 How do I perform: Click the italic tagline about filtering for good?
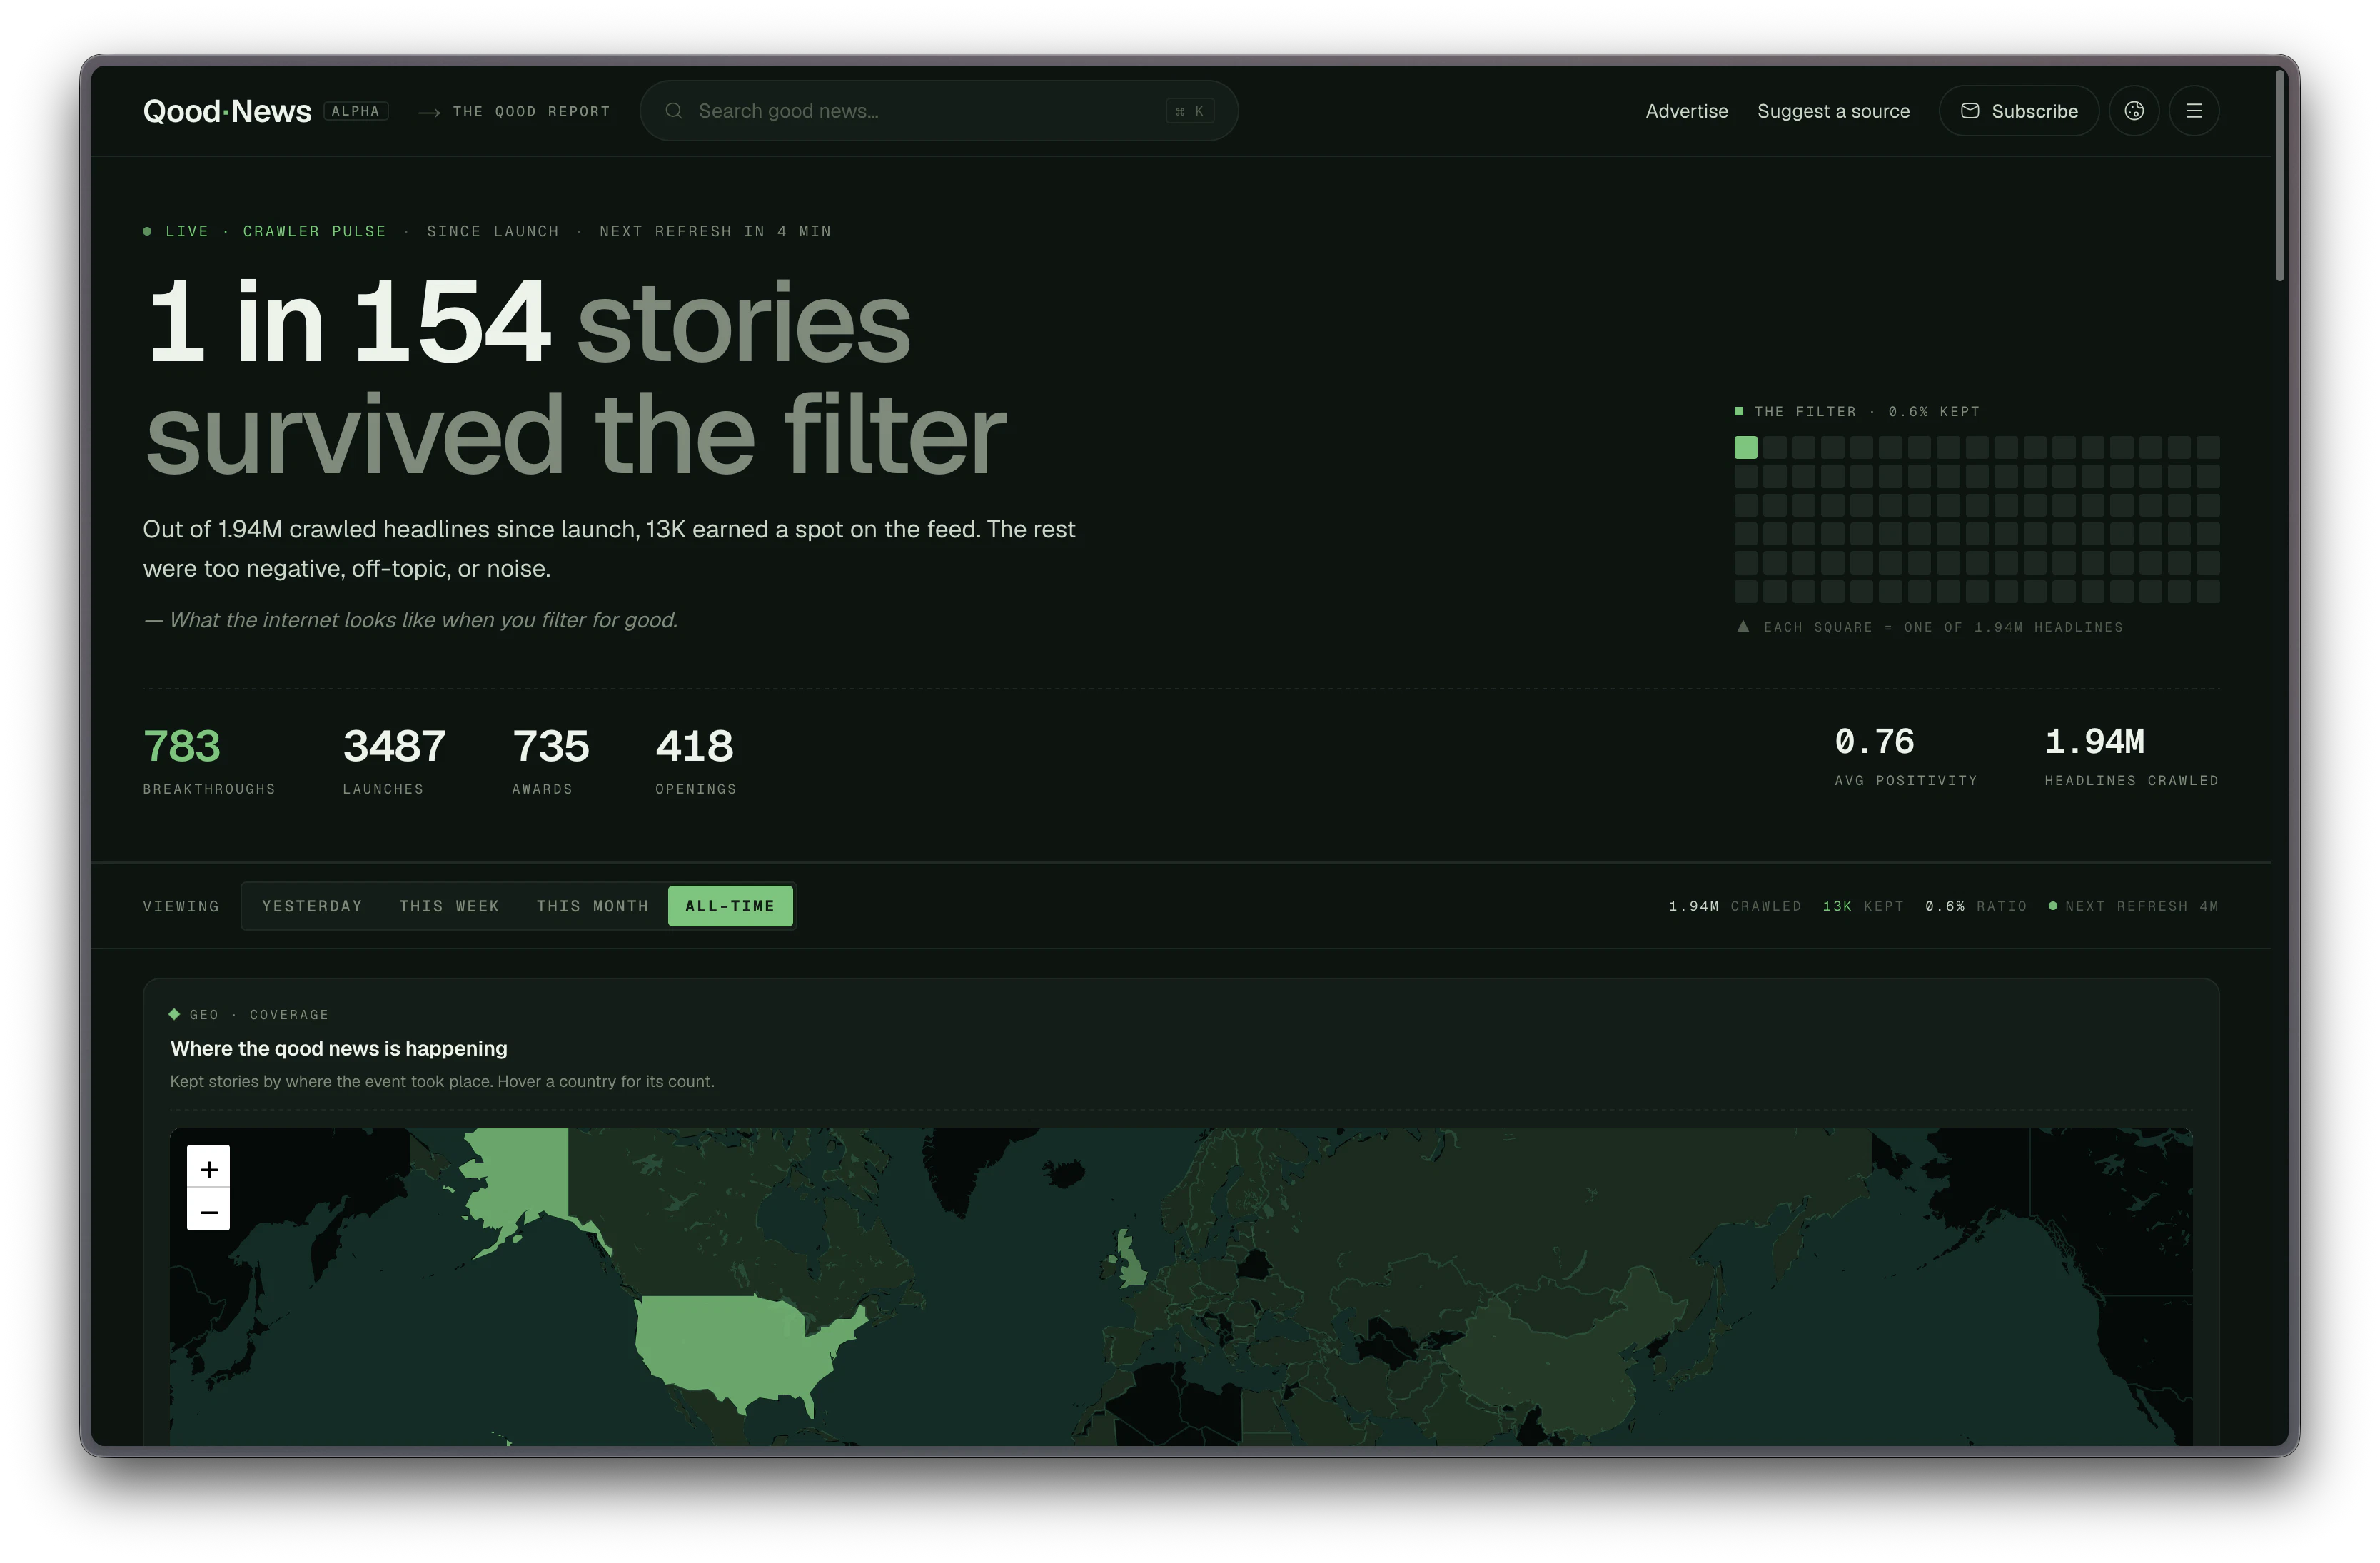click(411, 620)
